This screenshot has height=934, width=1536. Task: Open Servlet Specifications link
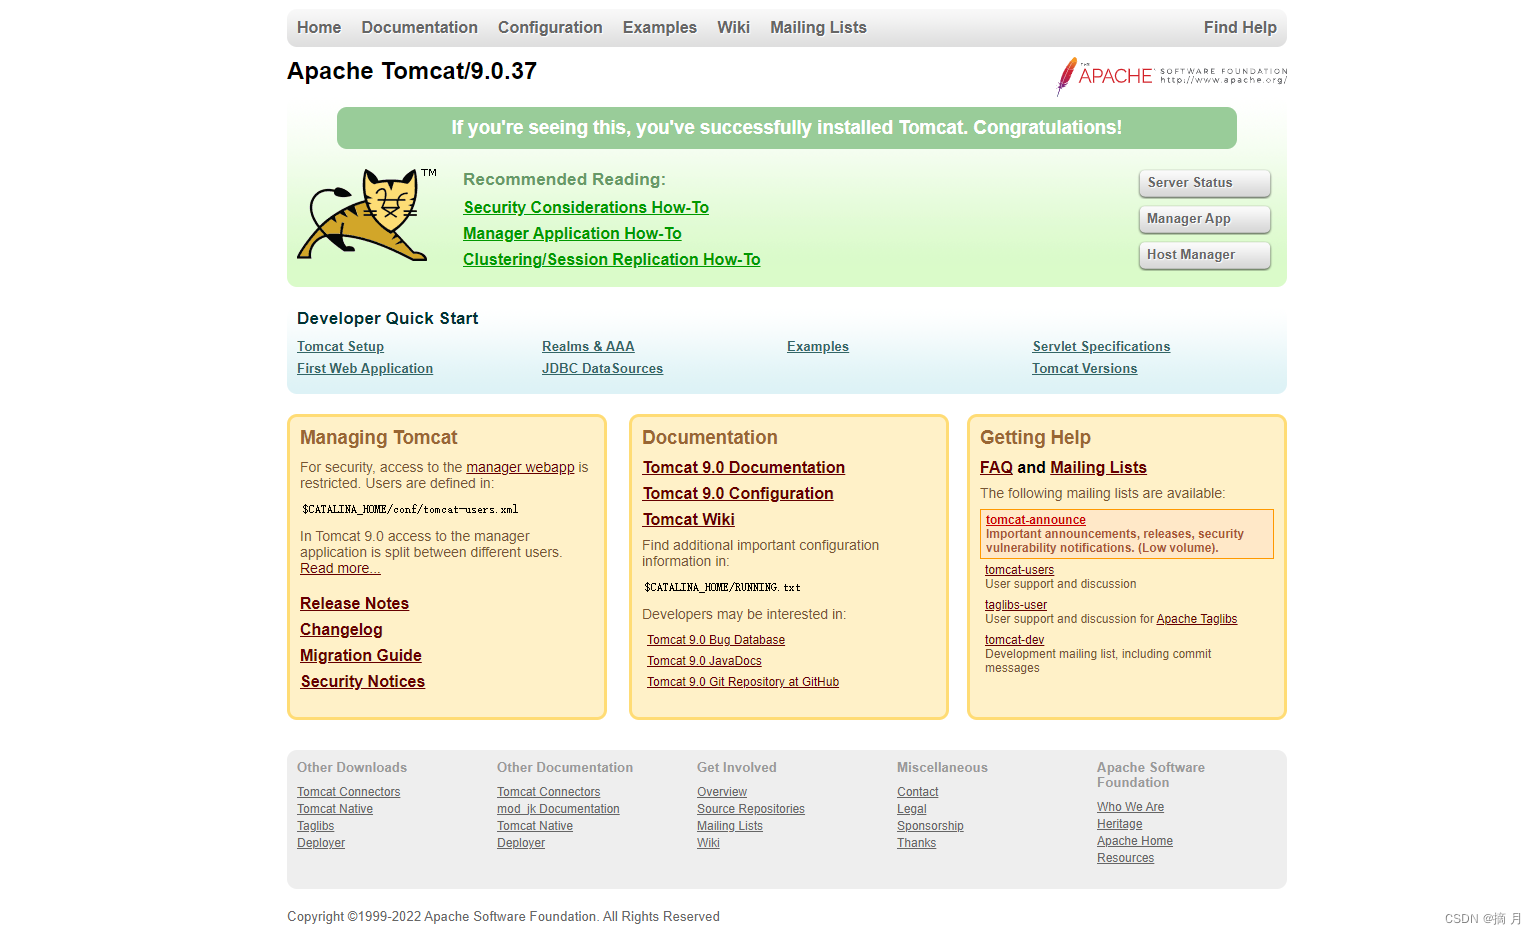click(x=1101, y=346)
